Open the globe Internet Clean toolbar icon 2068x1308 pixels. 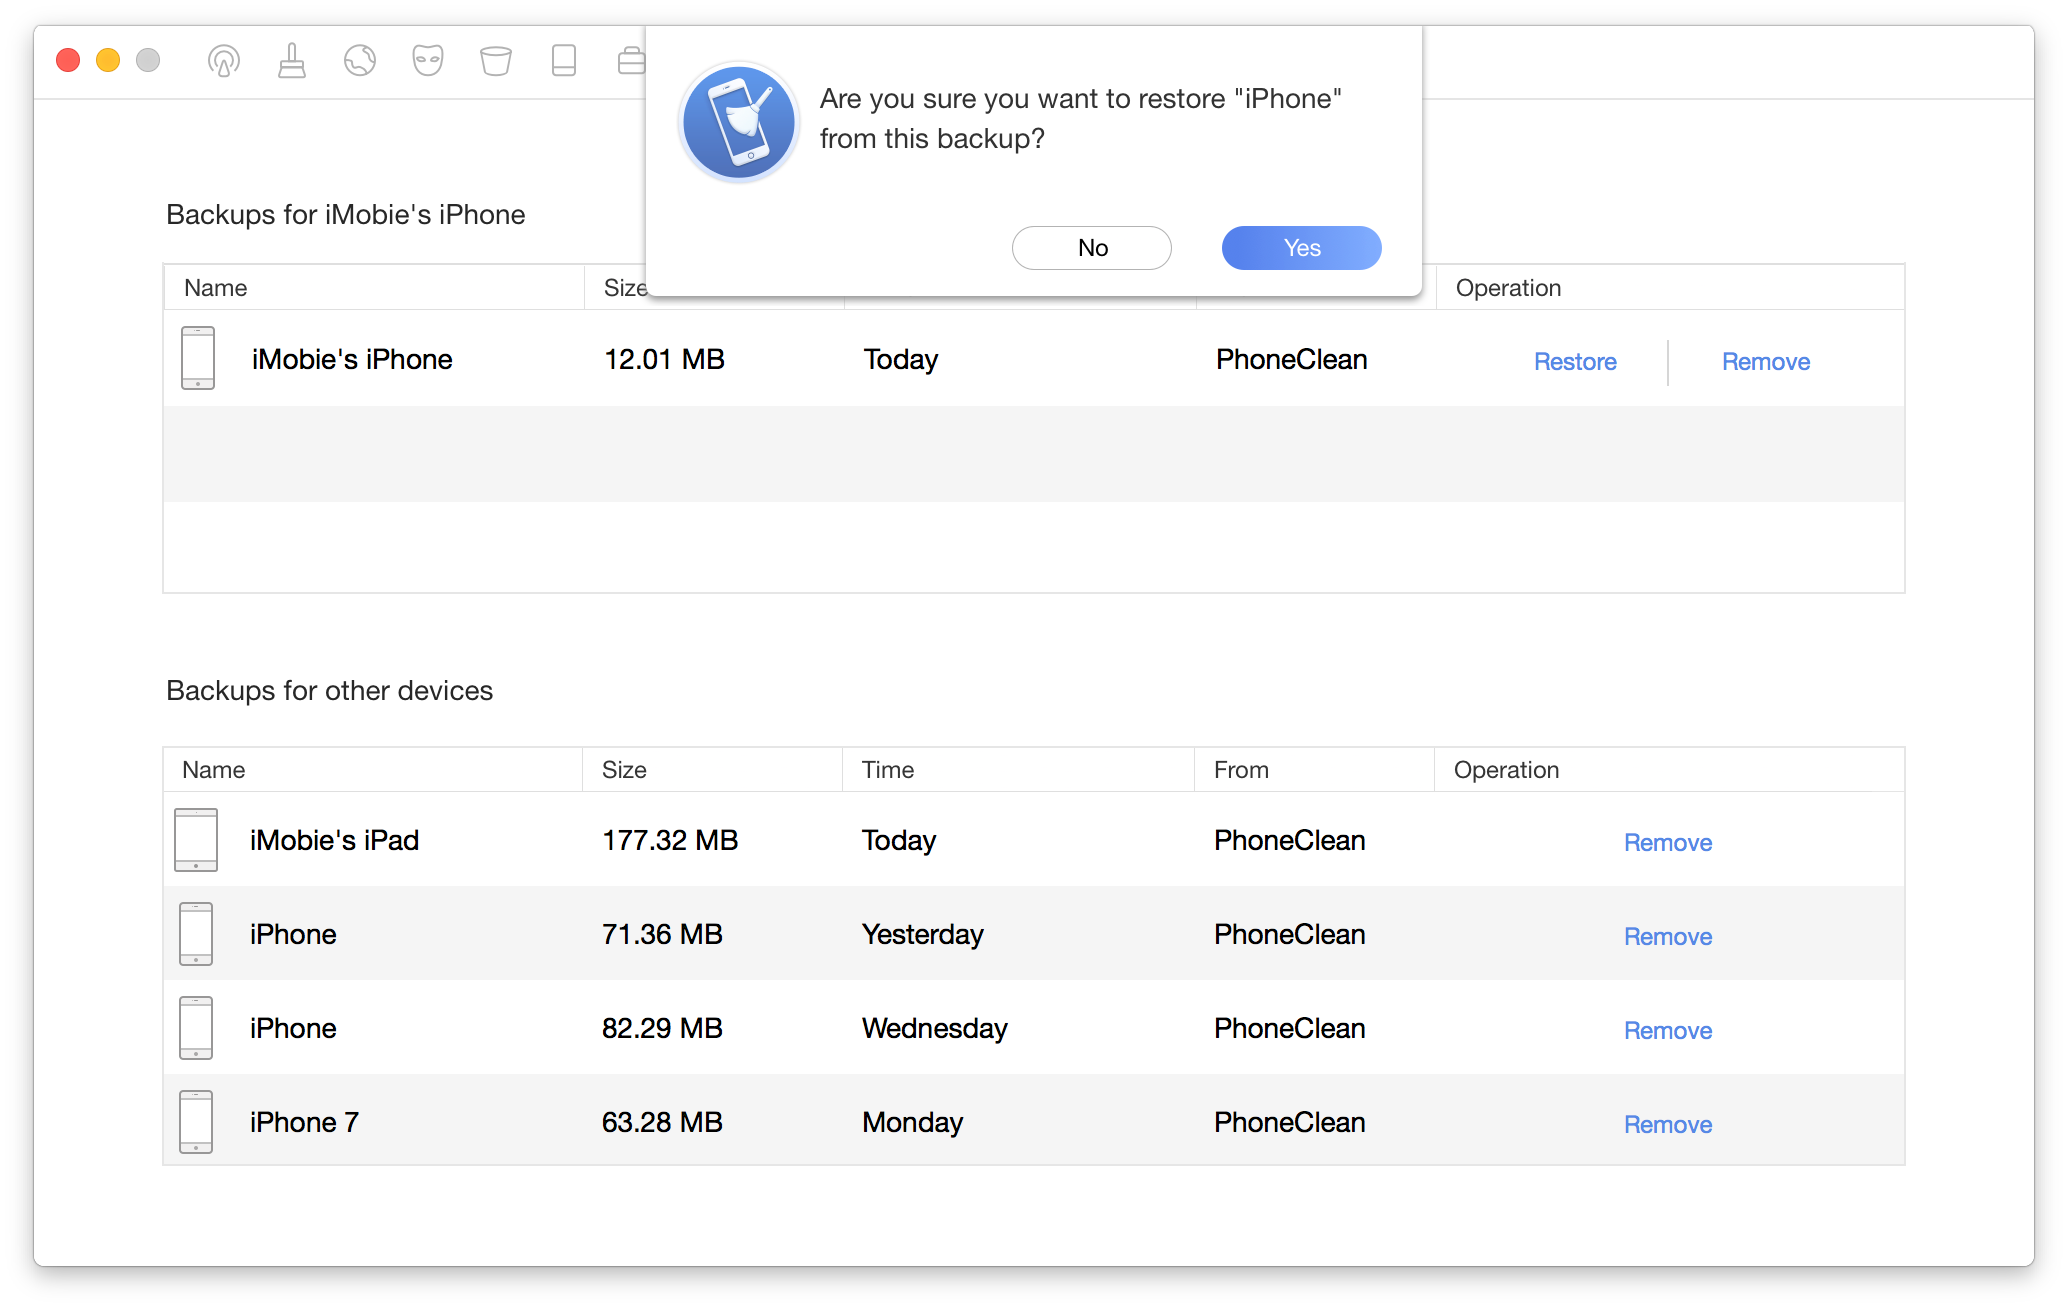click(360, 61)
